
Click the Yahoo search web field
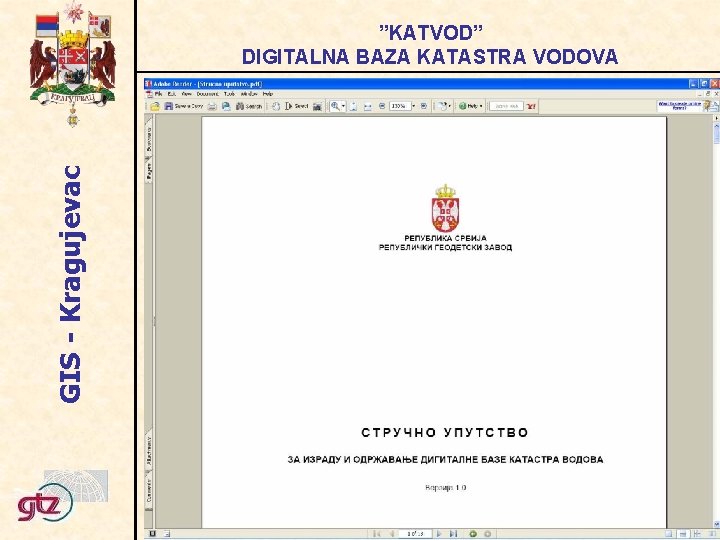(x=506, y=106)
